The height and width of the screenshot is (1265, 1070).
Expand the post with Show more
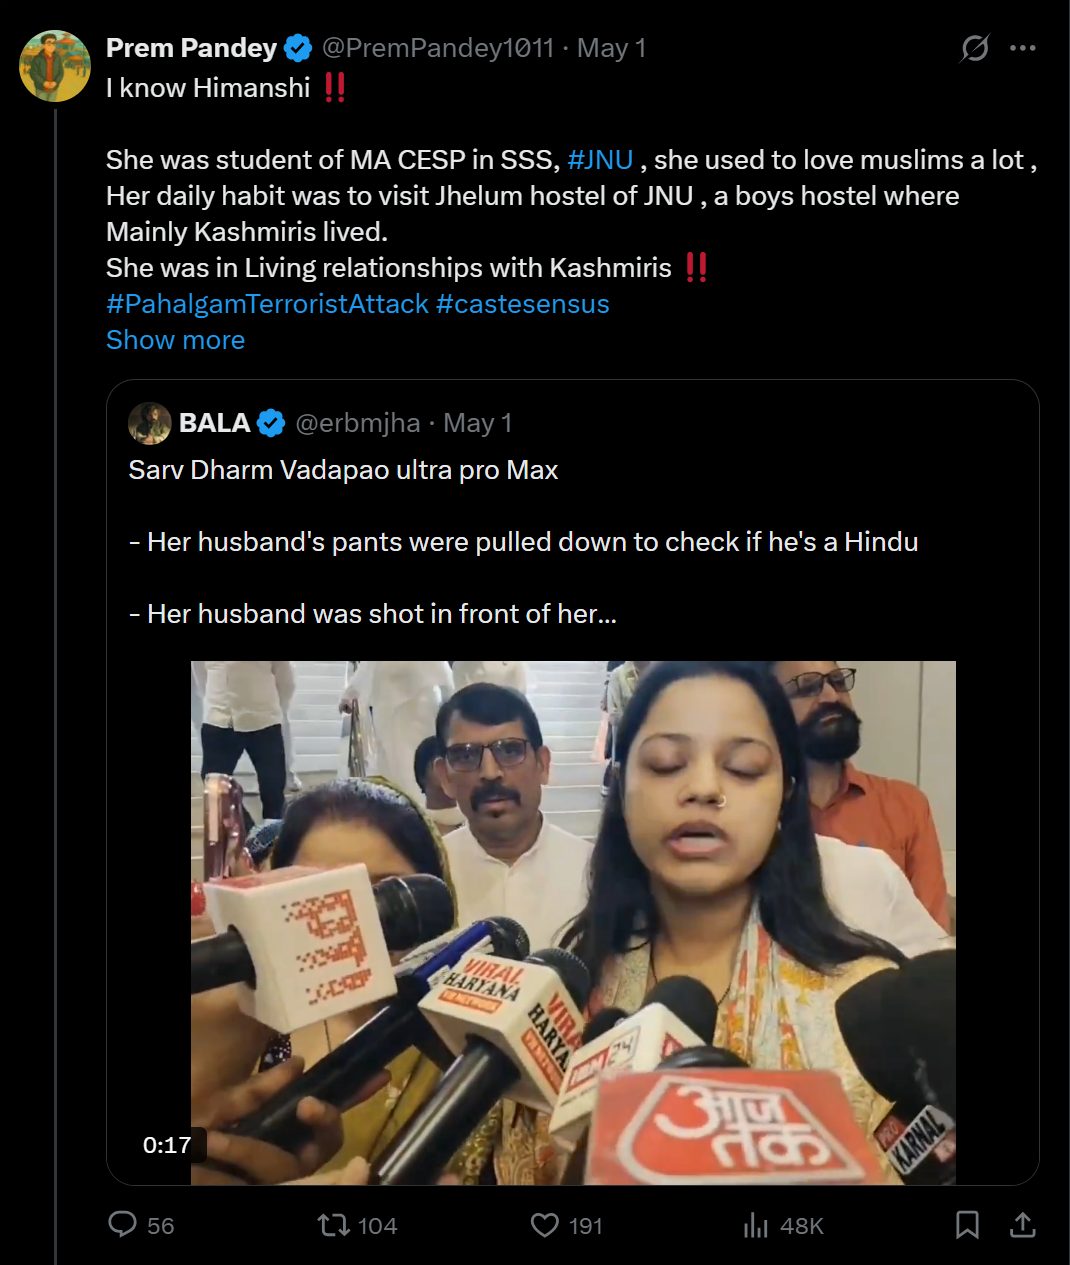(175, 340)
